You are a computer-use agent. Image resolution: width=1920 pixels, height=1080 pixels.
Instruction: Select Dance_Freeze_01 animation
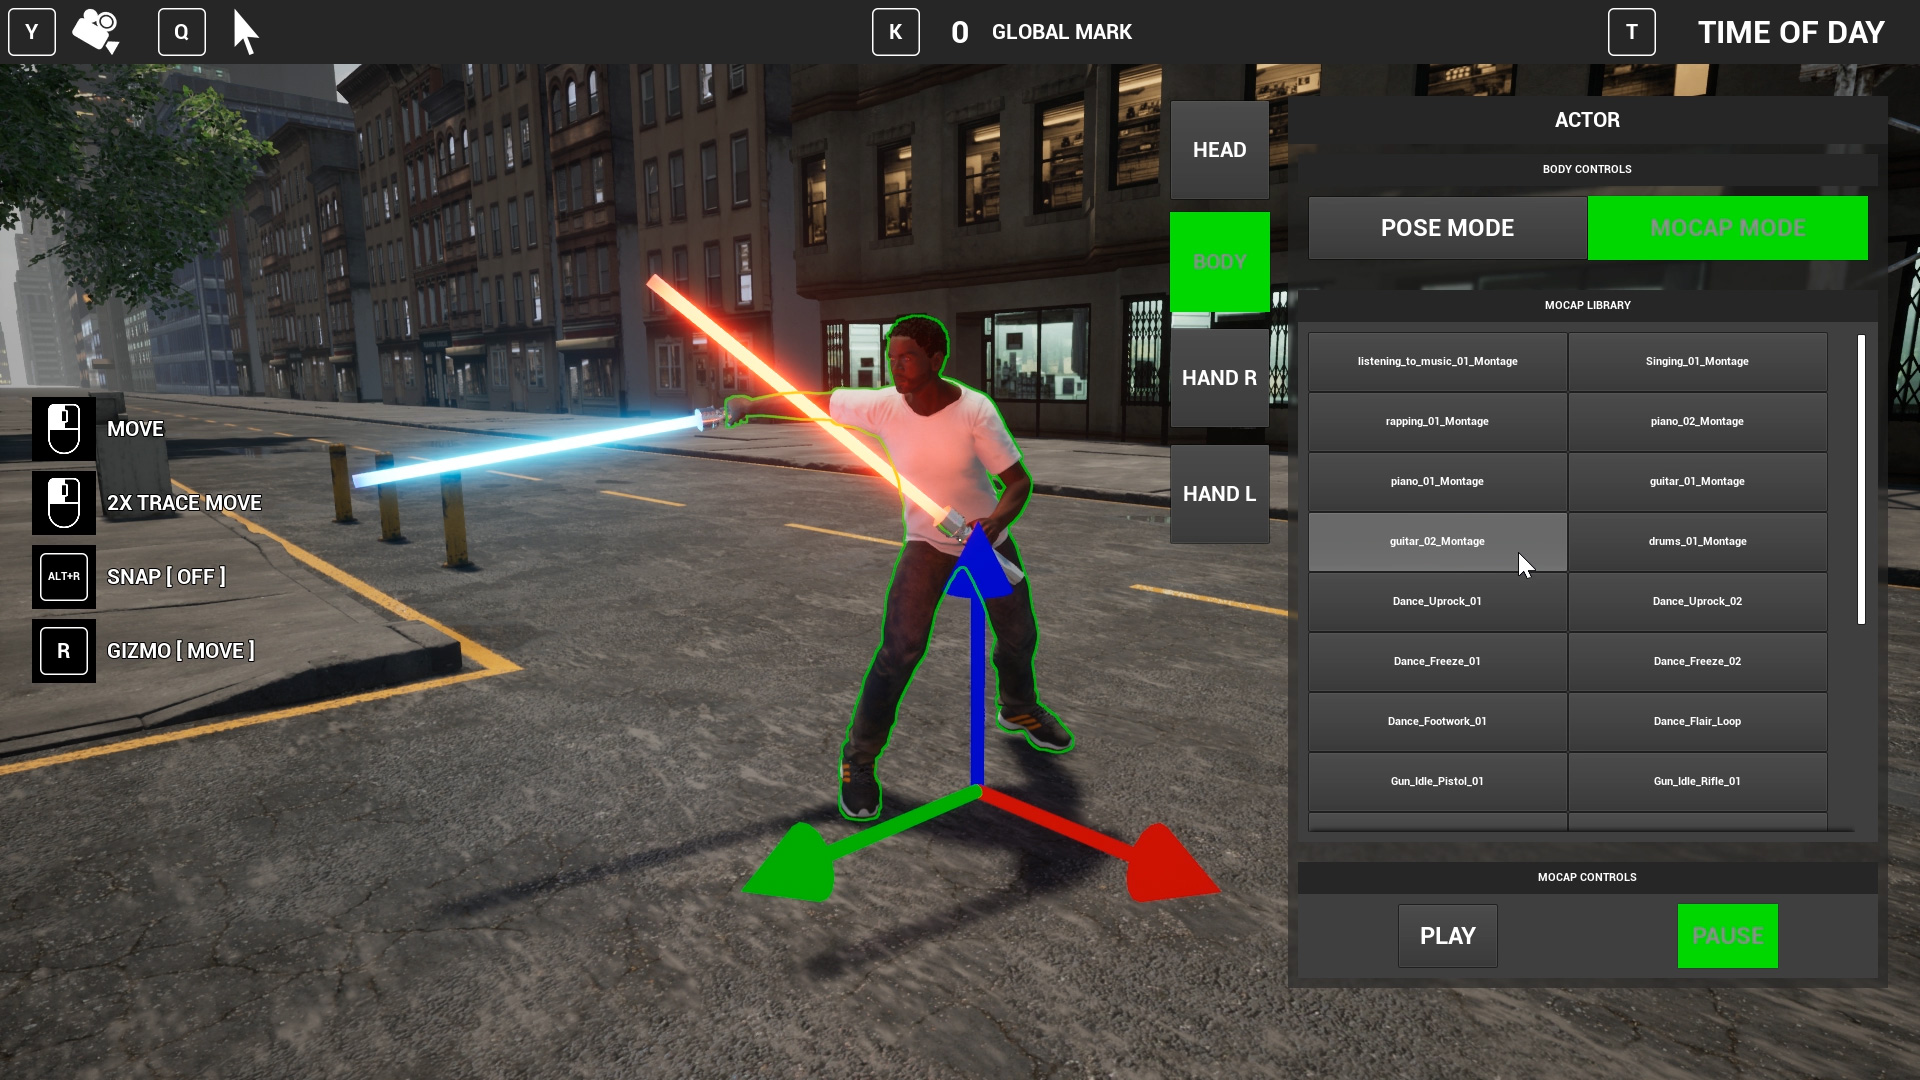pos(1437,662)
